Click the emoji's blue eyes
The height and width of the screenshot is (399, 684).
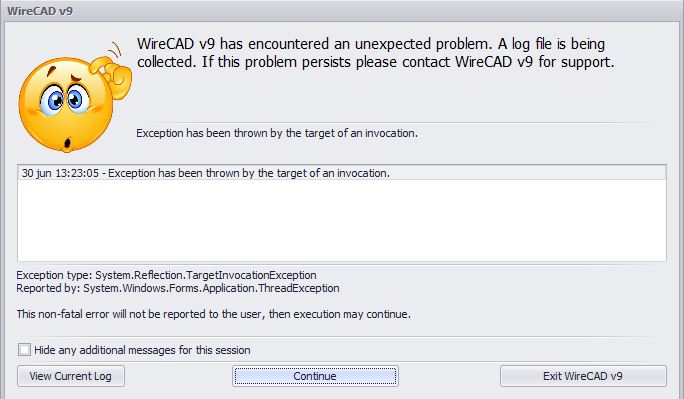click(x=65, y=100)
